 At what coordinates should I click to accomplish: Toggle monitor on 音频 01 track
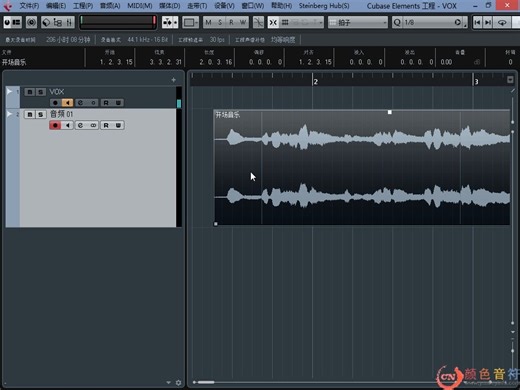pos(67,125)
